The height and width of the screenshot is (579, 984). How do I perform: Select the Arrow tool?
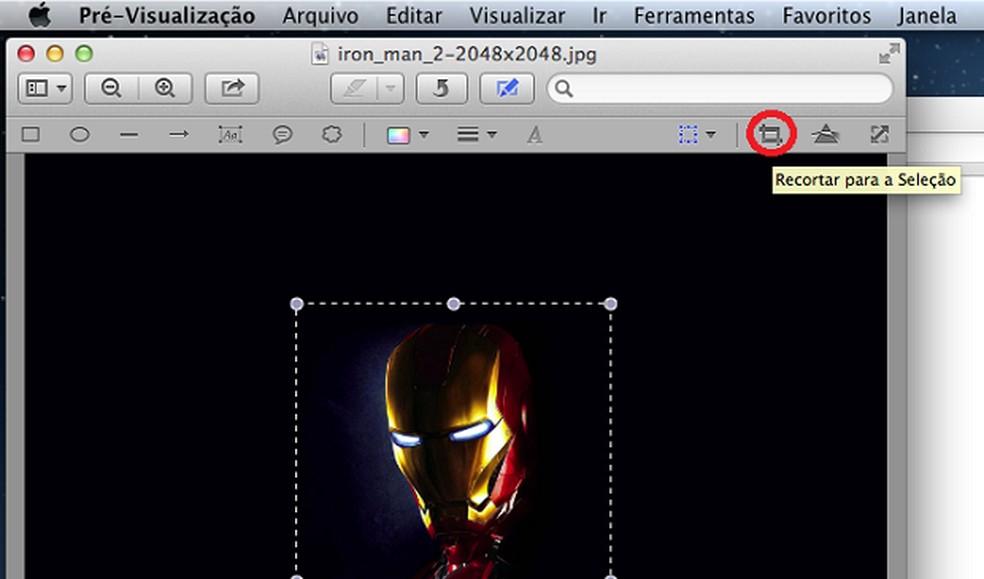click(x=179, y=134)
